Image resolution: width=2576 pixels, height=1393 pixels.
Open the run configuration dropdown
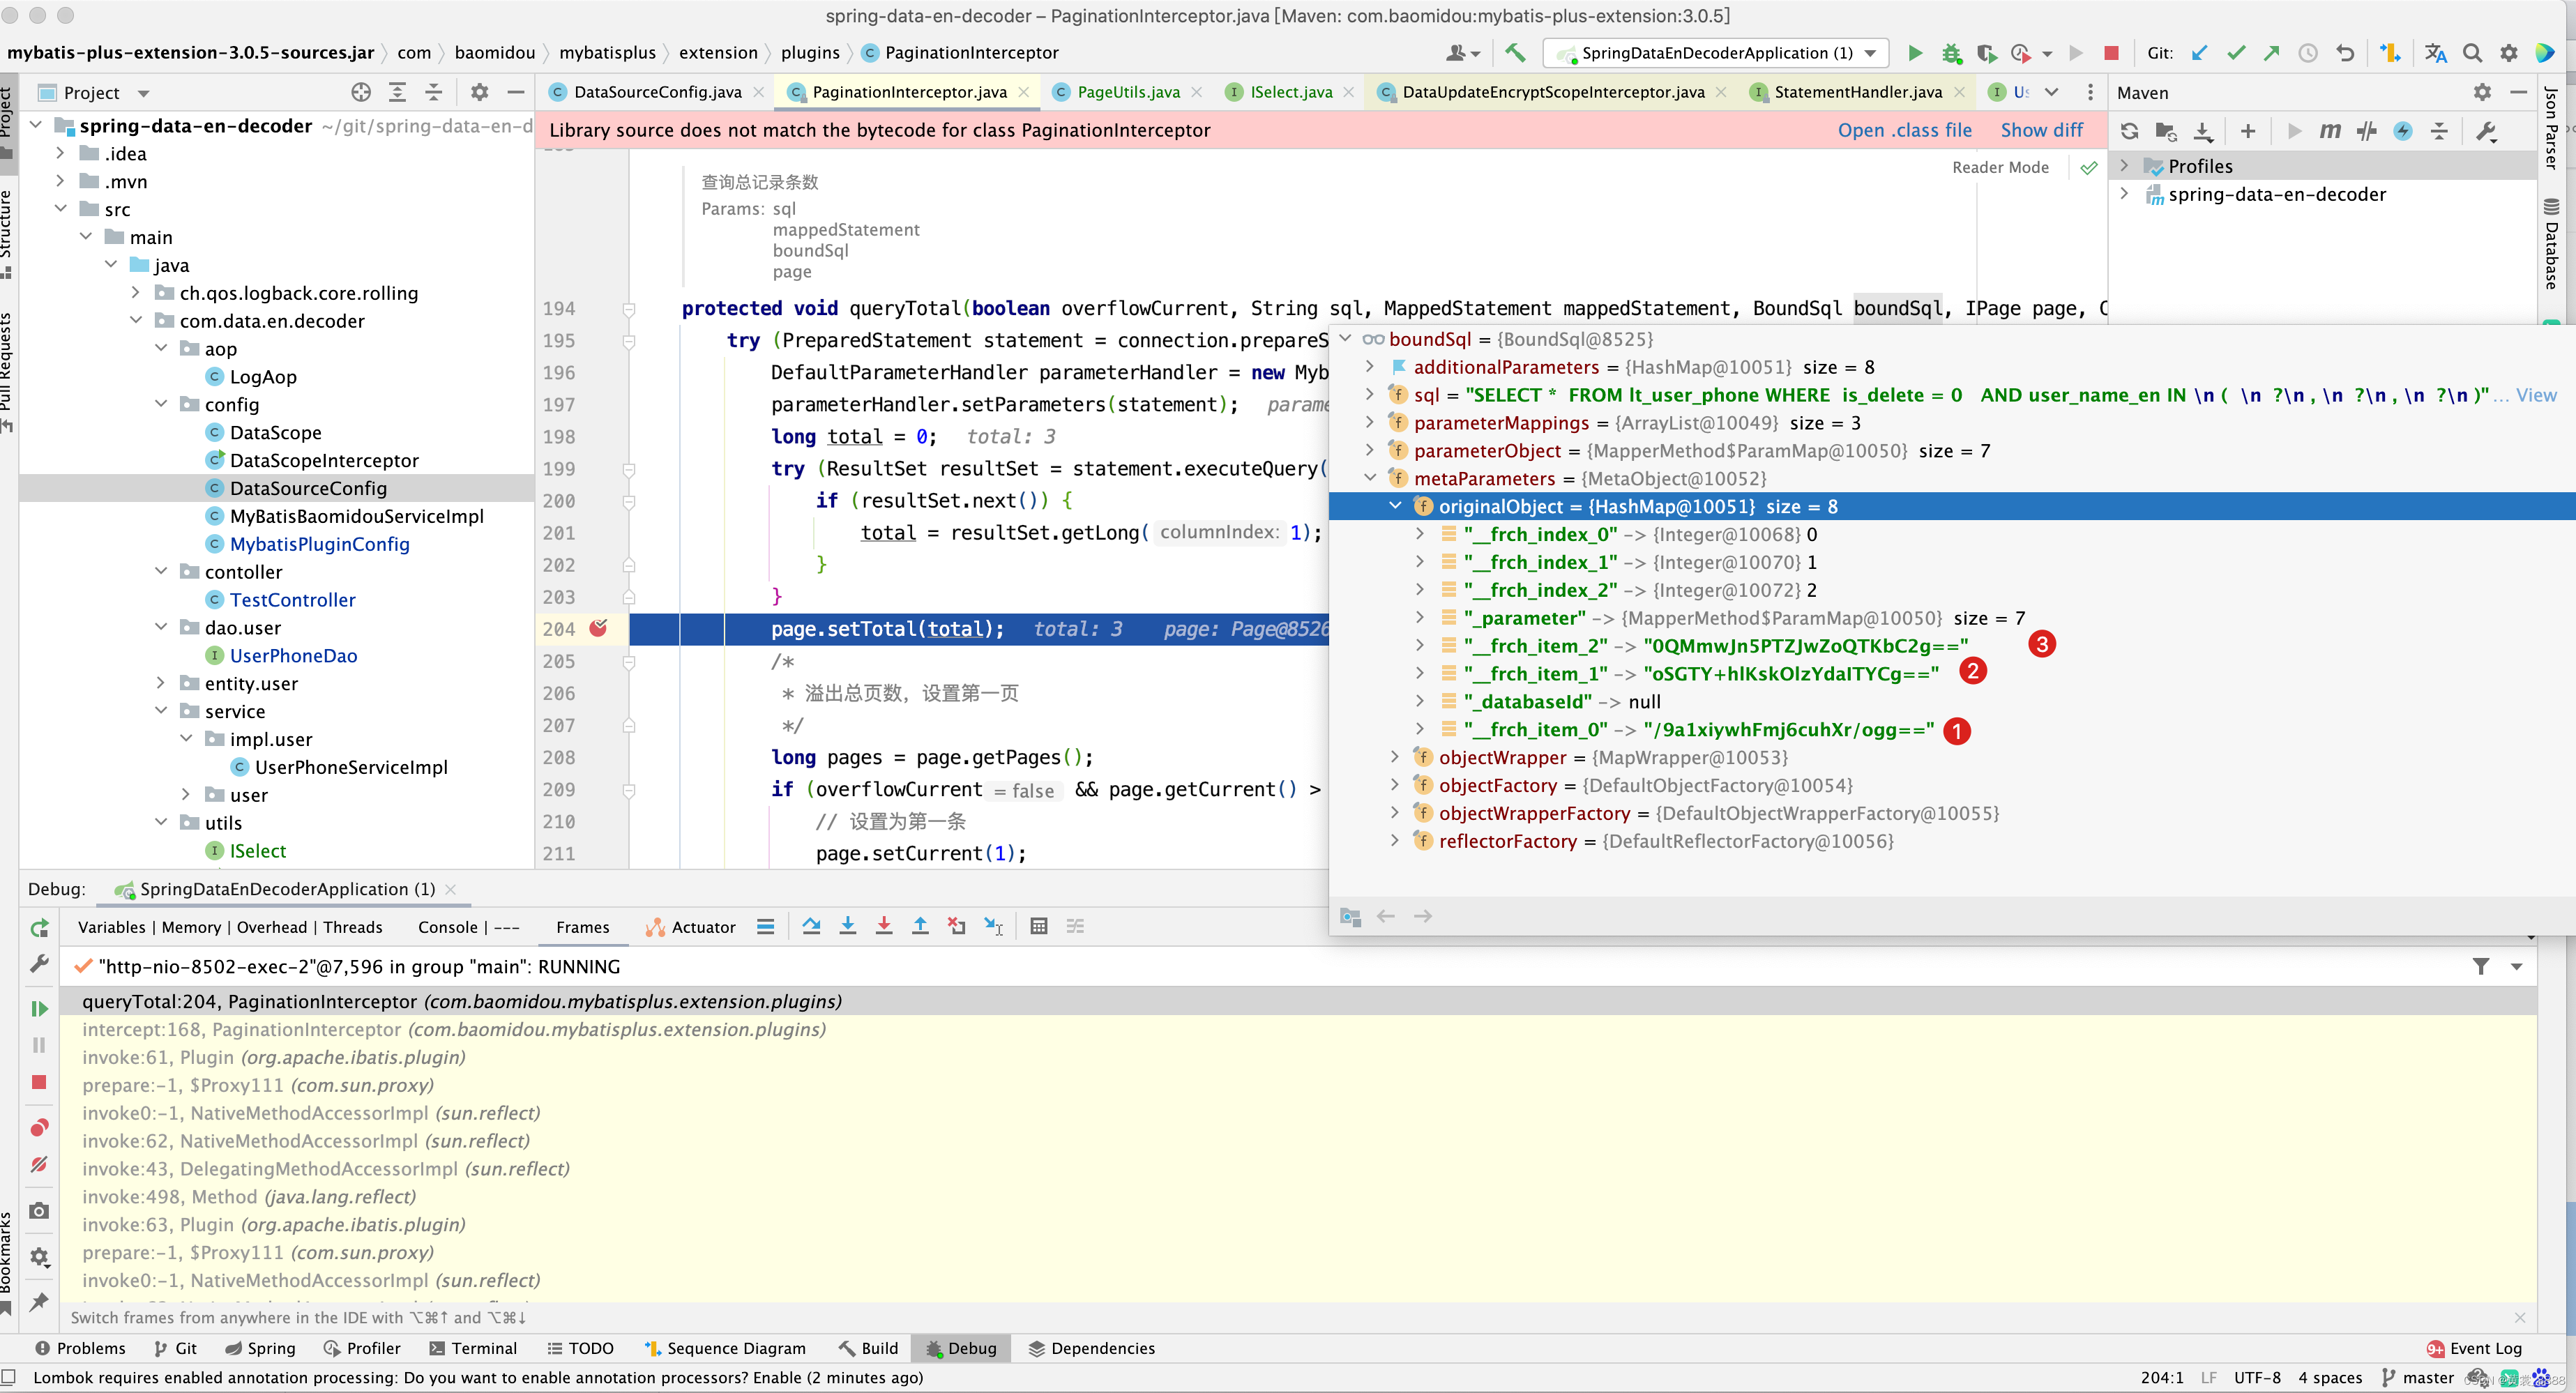click(x=1716, y=53)
